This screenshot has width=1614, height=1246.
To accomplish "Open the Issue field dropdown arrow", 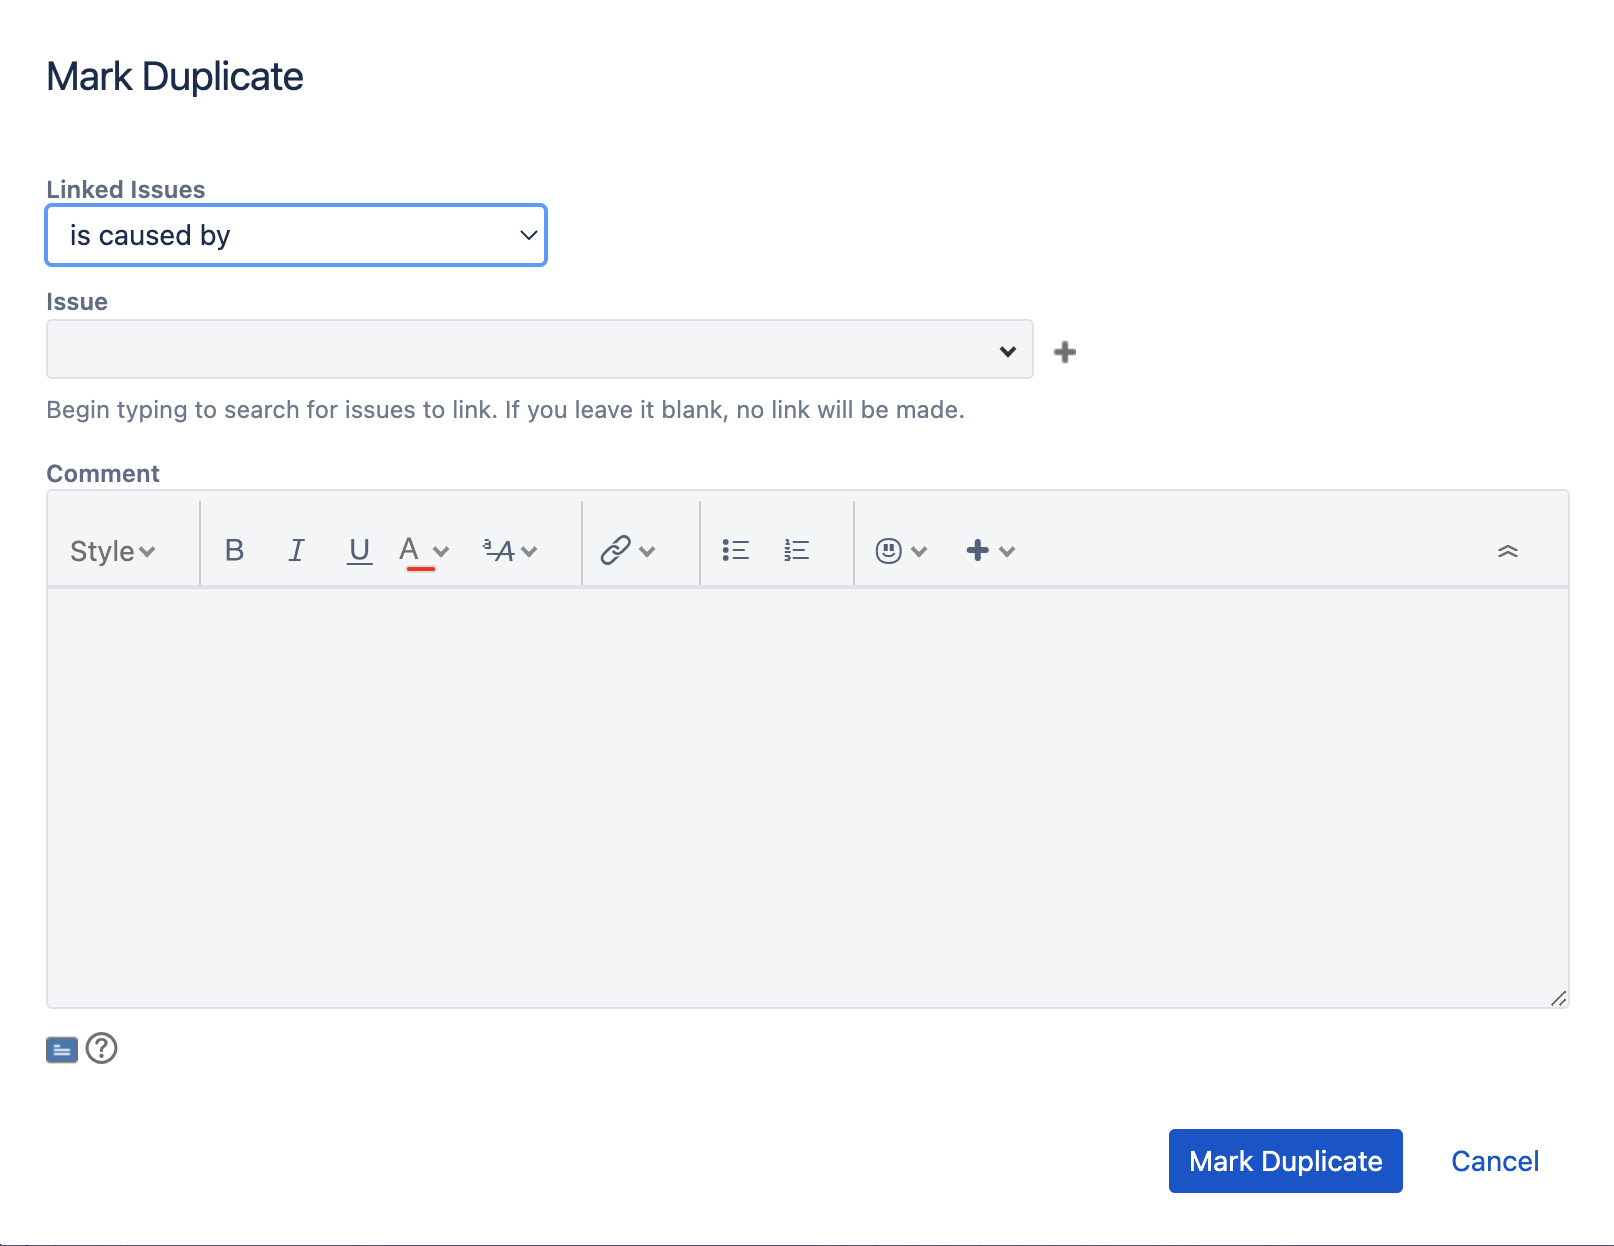I will pyautogui.click(x=1008, y=351).
